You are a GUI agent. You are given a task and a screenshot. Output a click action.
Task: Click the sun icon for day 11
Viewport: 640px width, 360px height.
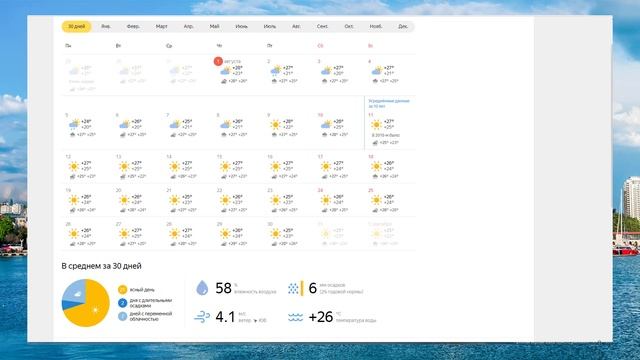coord(376,124)
